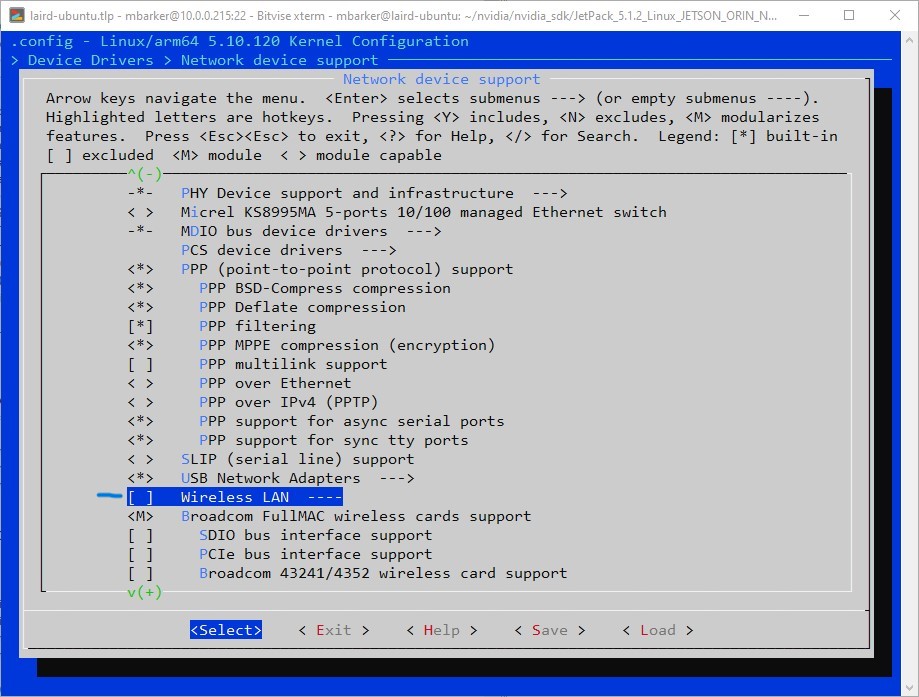Viewport: 919px width, 697px height.
Task: Select PPP over Ethernet option
Action: point(275,383)
